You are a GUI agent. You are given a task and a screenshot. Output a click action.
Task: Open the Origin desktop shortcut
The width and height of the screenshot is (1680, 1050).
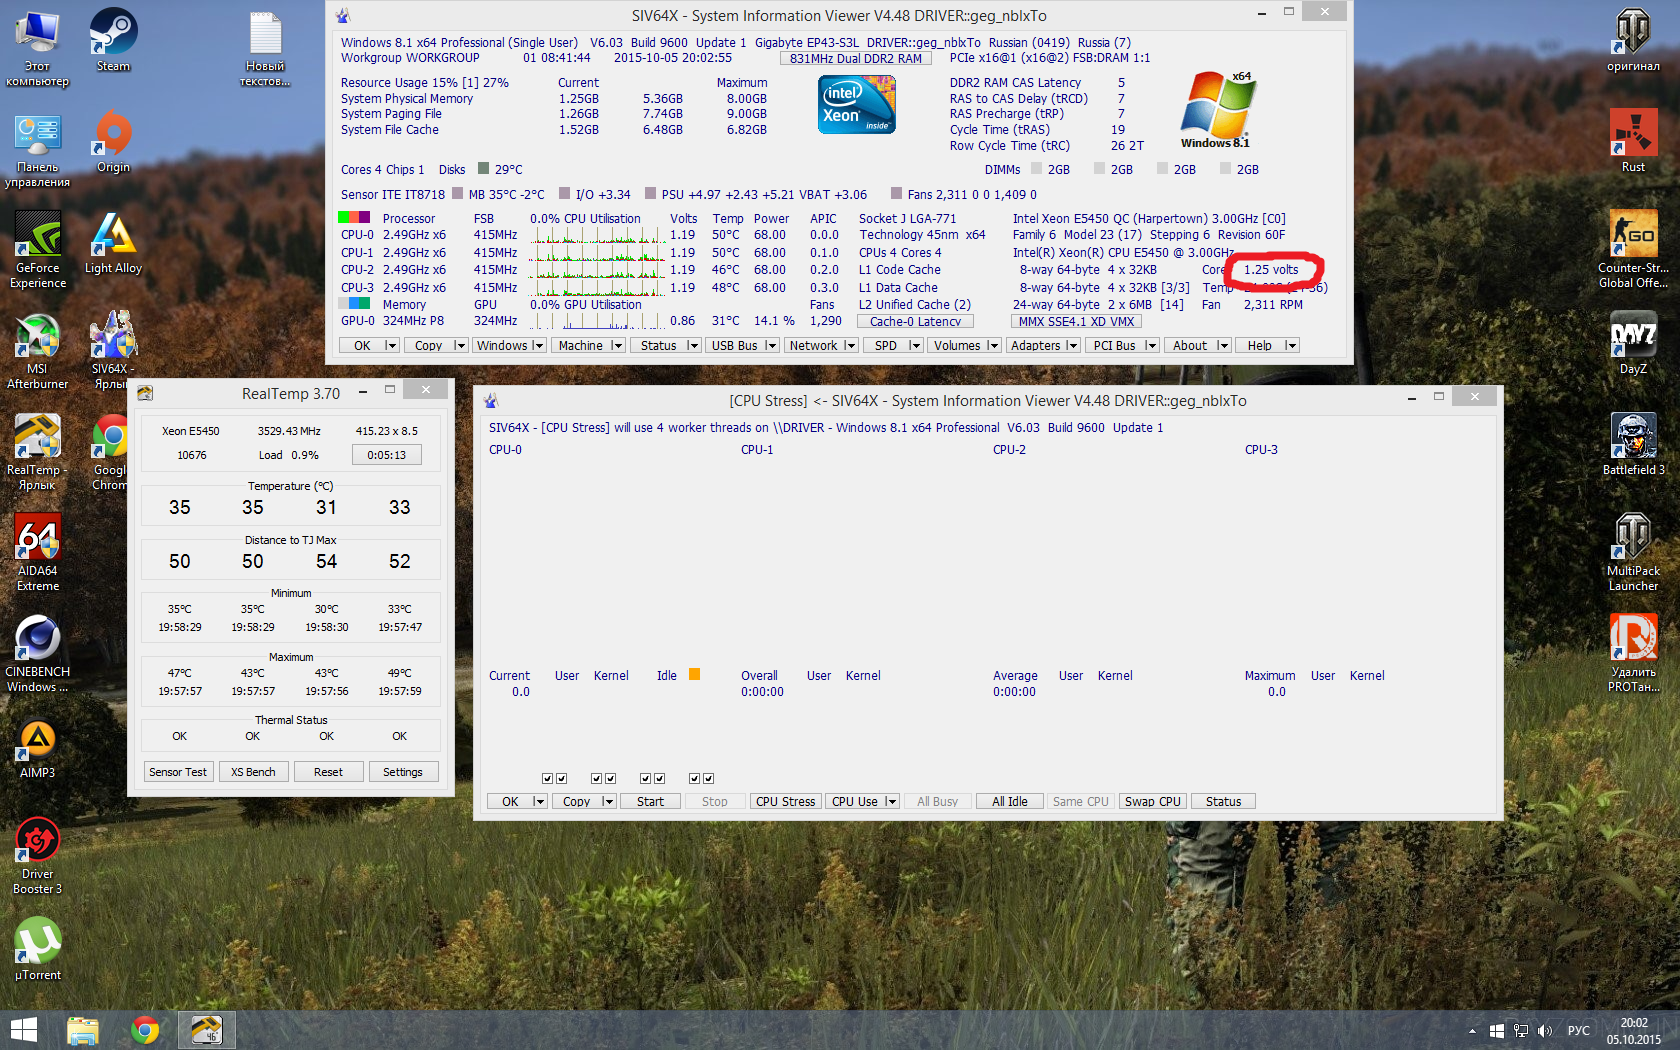[113, 141]
